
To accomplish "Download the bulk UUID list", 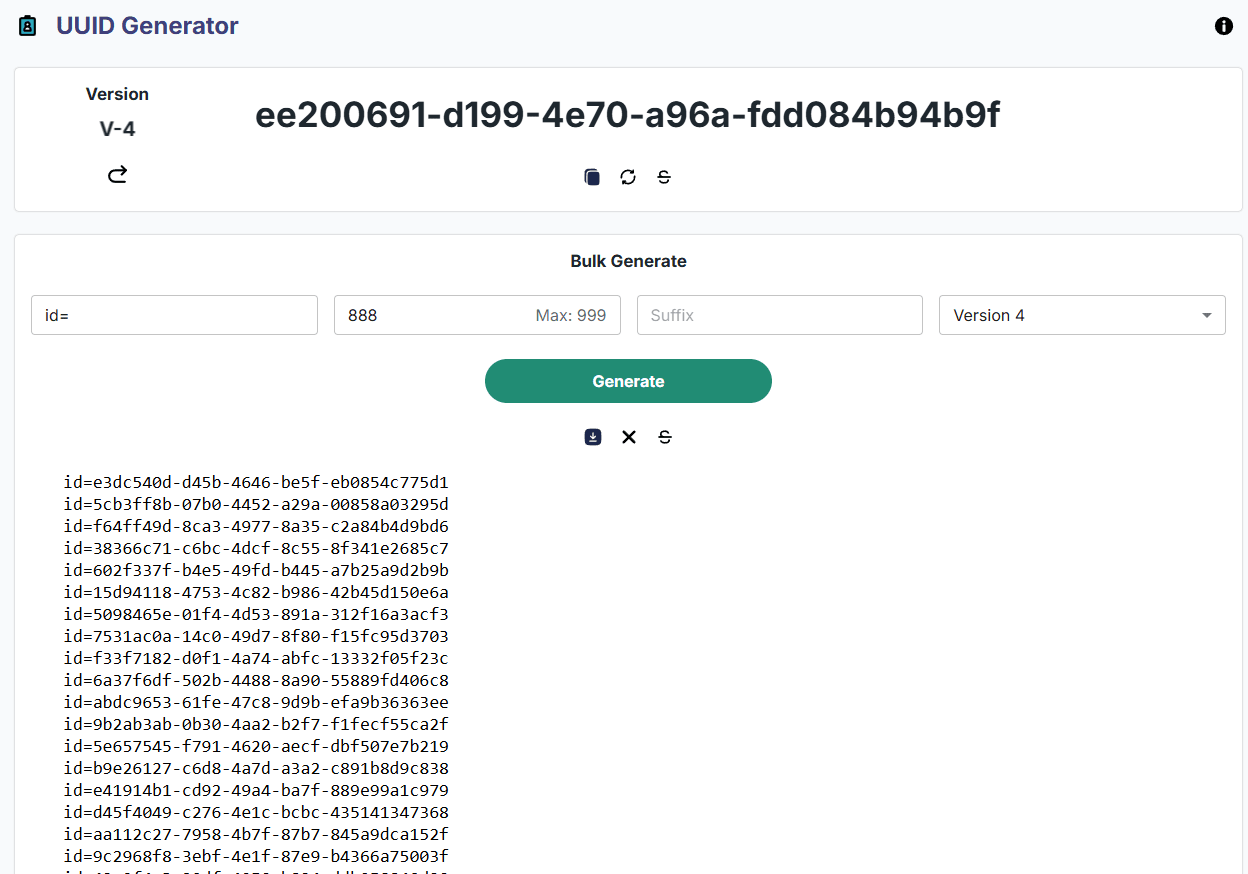I will coord(592,437).
